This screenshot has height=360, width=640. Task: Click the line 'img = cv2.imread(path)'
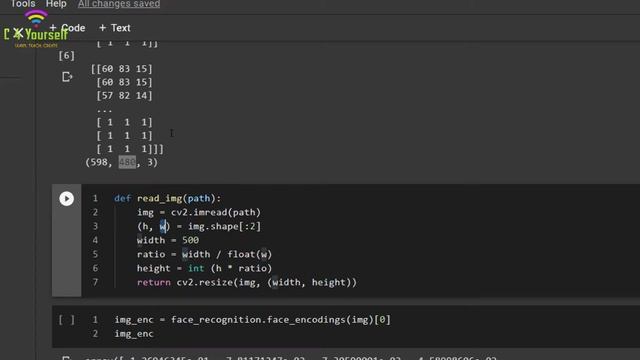199,212
